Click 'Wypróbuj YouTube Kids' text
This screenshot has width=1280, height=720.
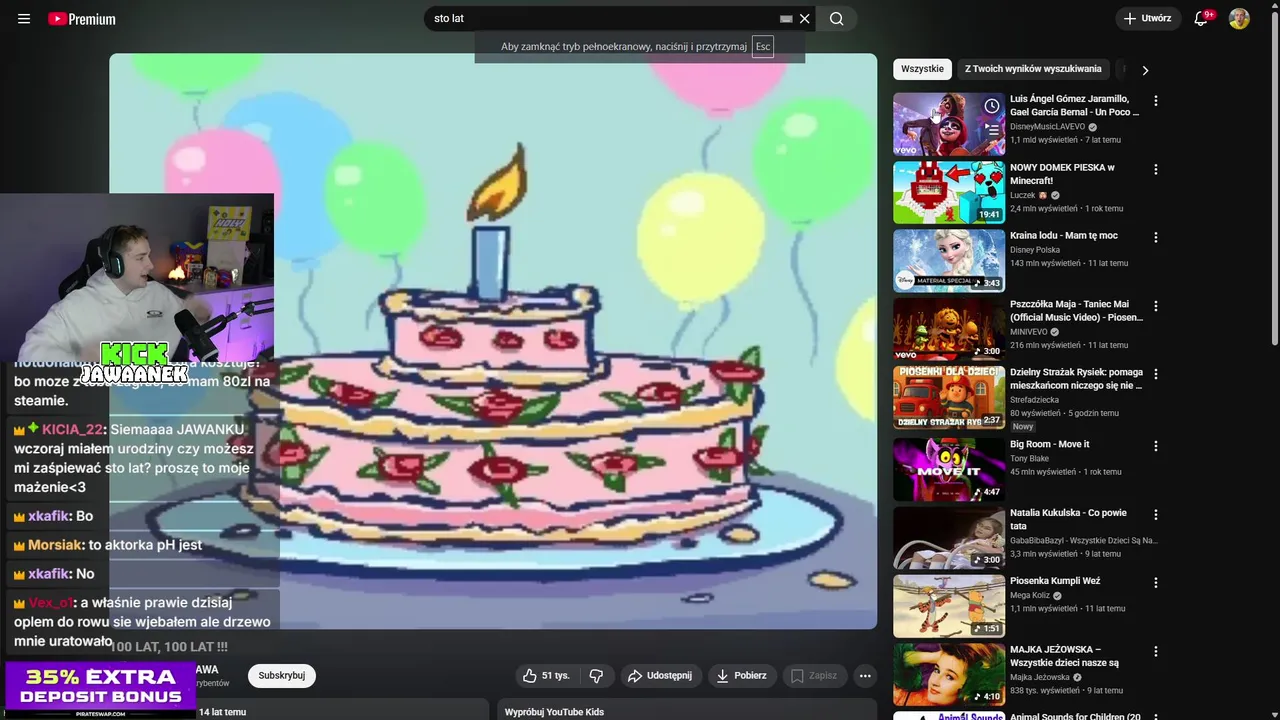coord(554,712)
